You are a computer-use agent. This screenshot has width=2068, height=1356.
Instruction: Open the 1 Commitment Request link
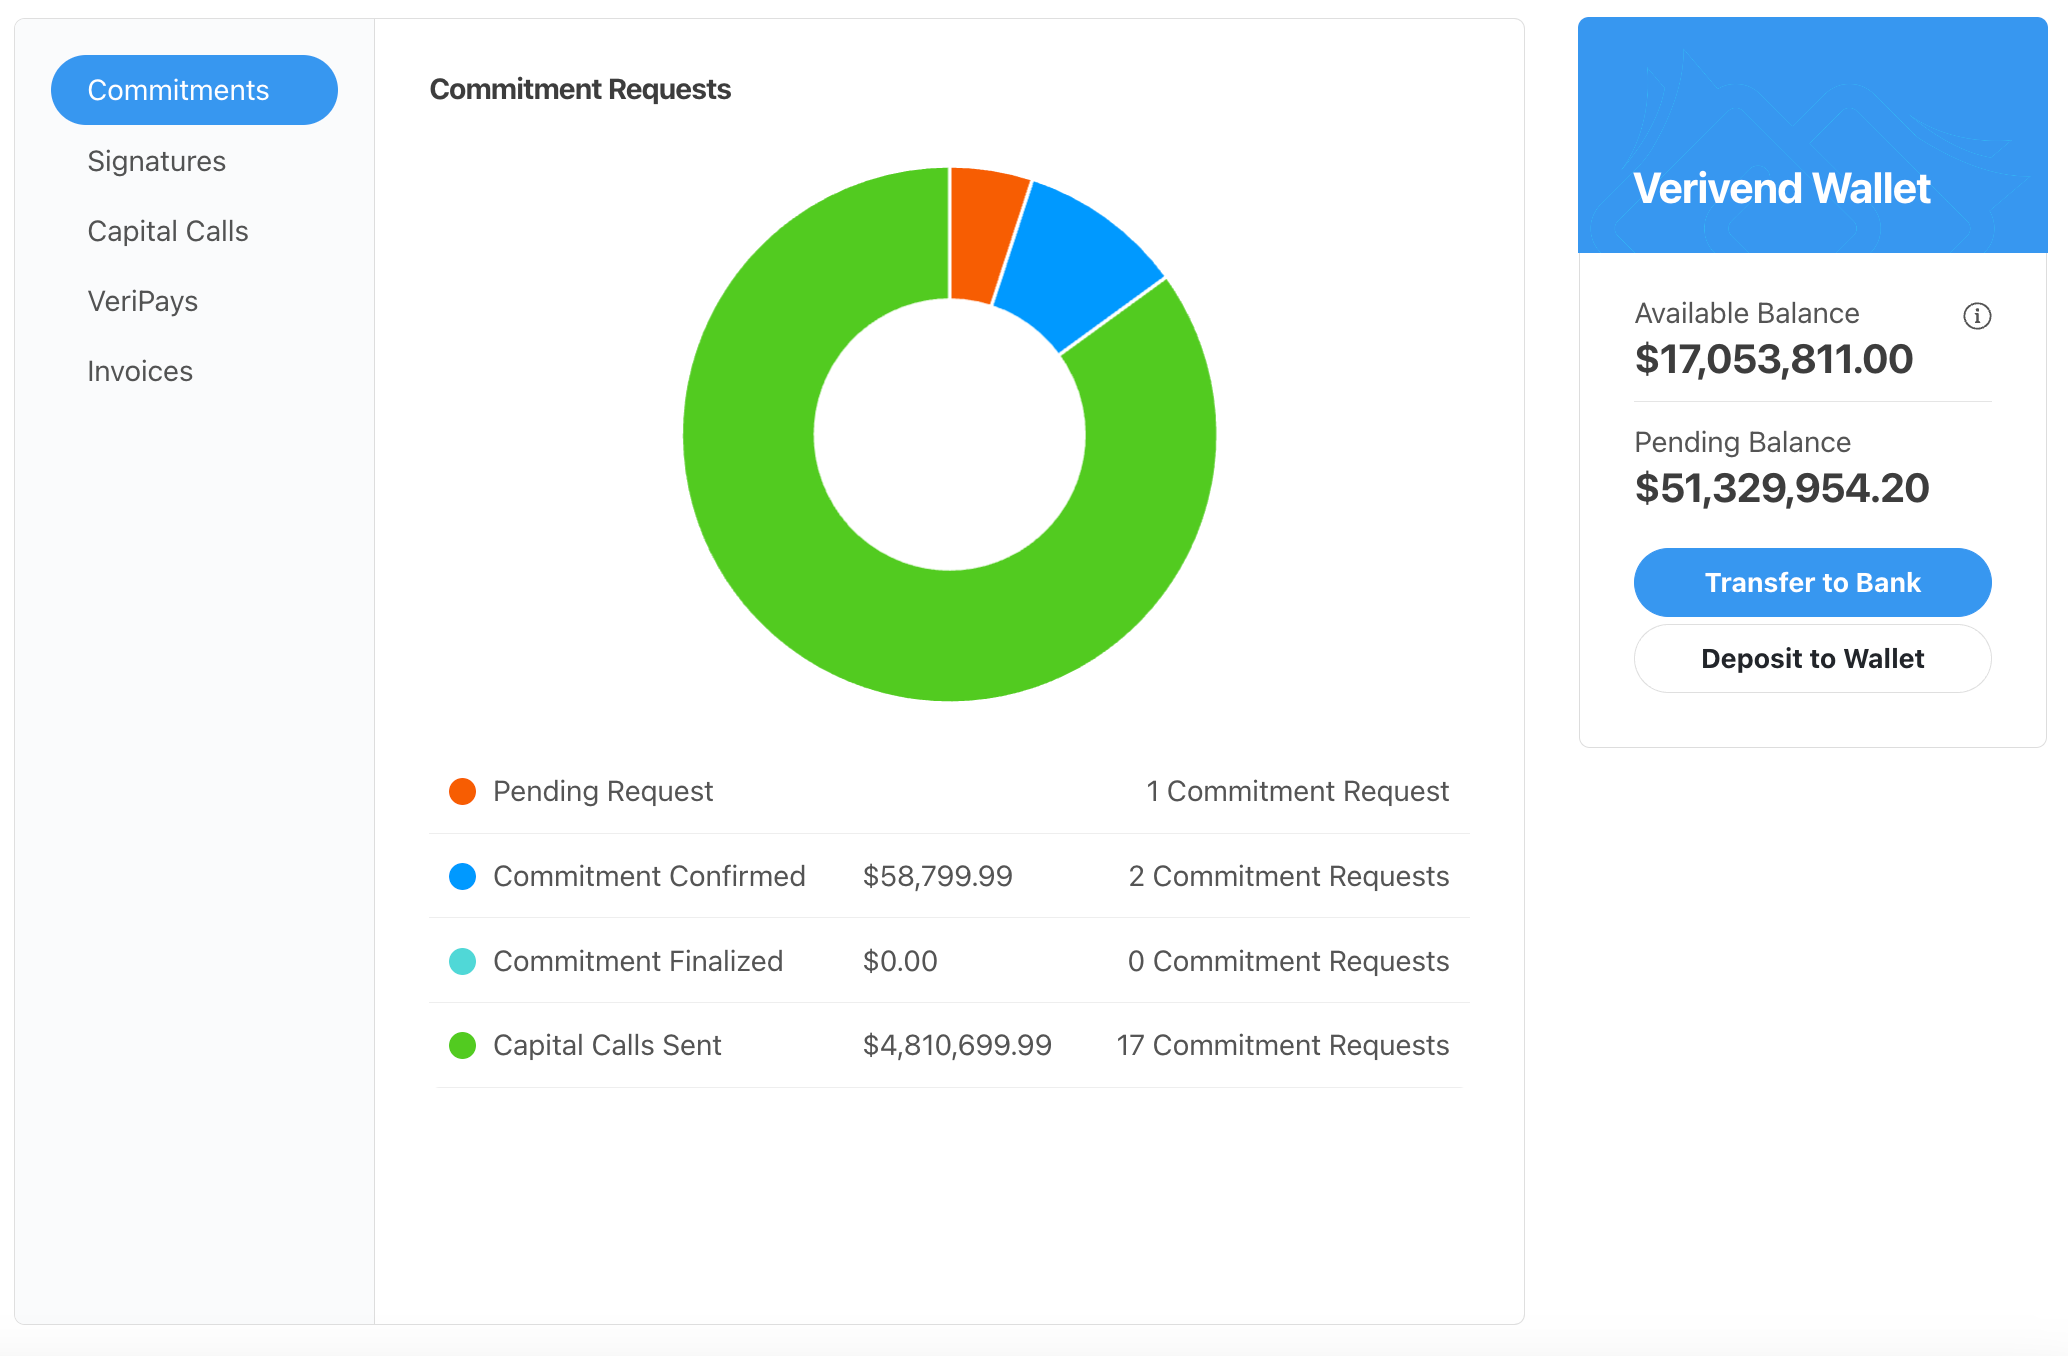[1297, 792]
